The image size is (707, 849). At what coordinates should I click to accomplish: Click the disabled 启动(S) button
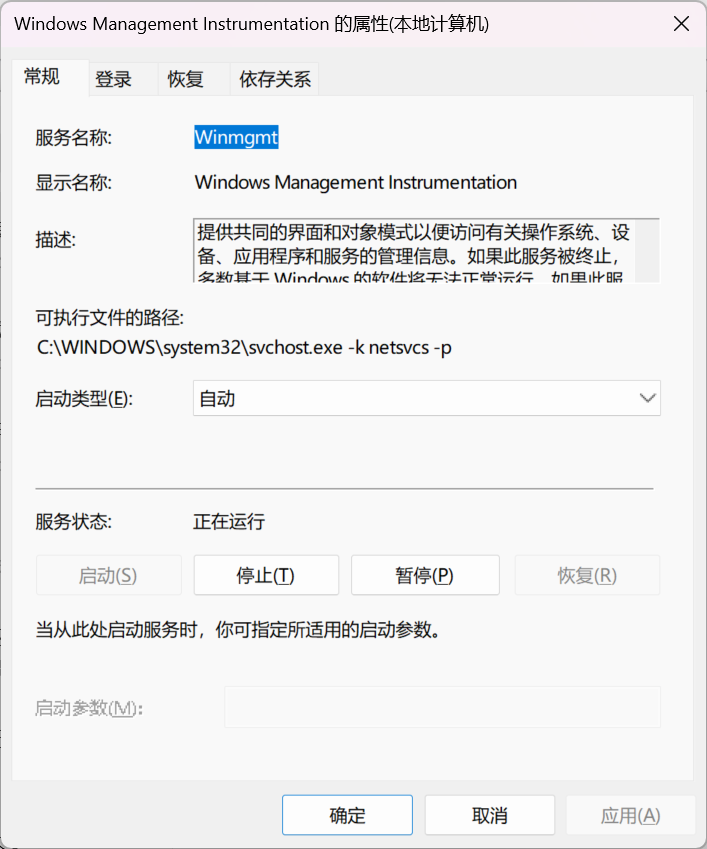click(108, 575)
